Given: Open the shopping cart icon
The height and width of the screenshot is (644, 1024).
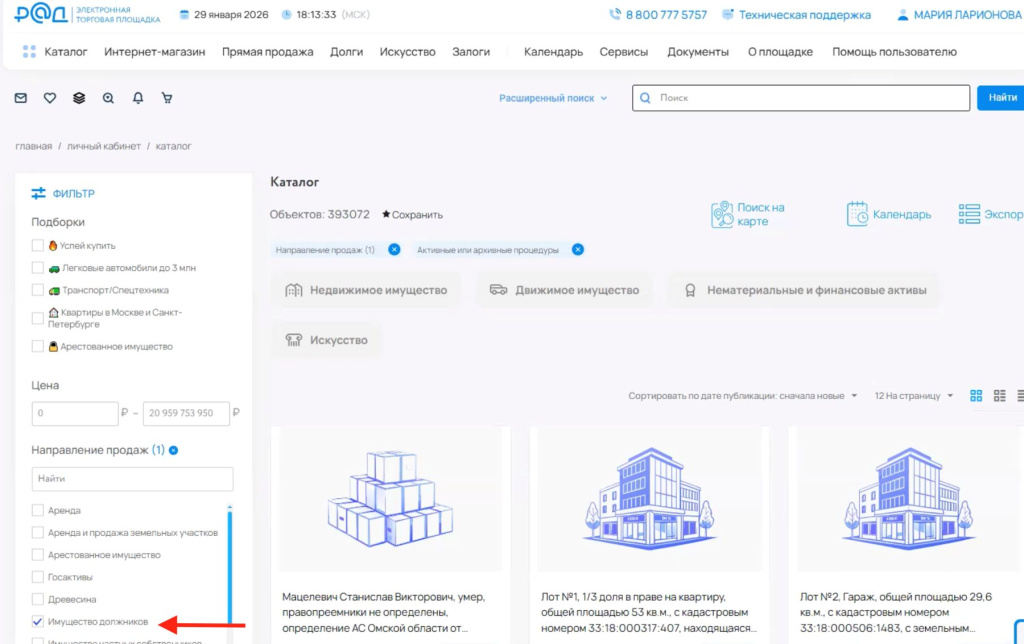Looking at the screenshot, I should 166,97.
